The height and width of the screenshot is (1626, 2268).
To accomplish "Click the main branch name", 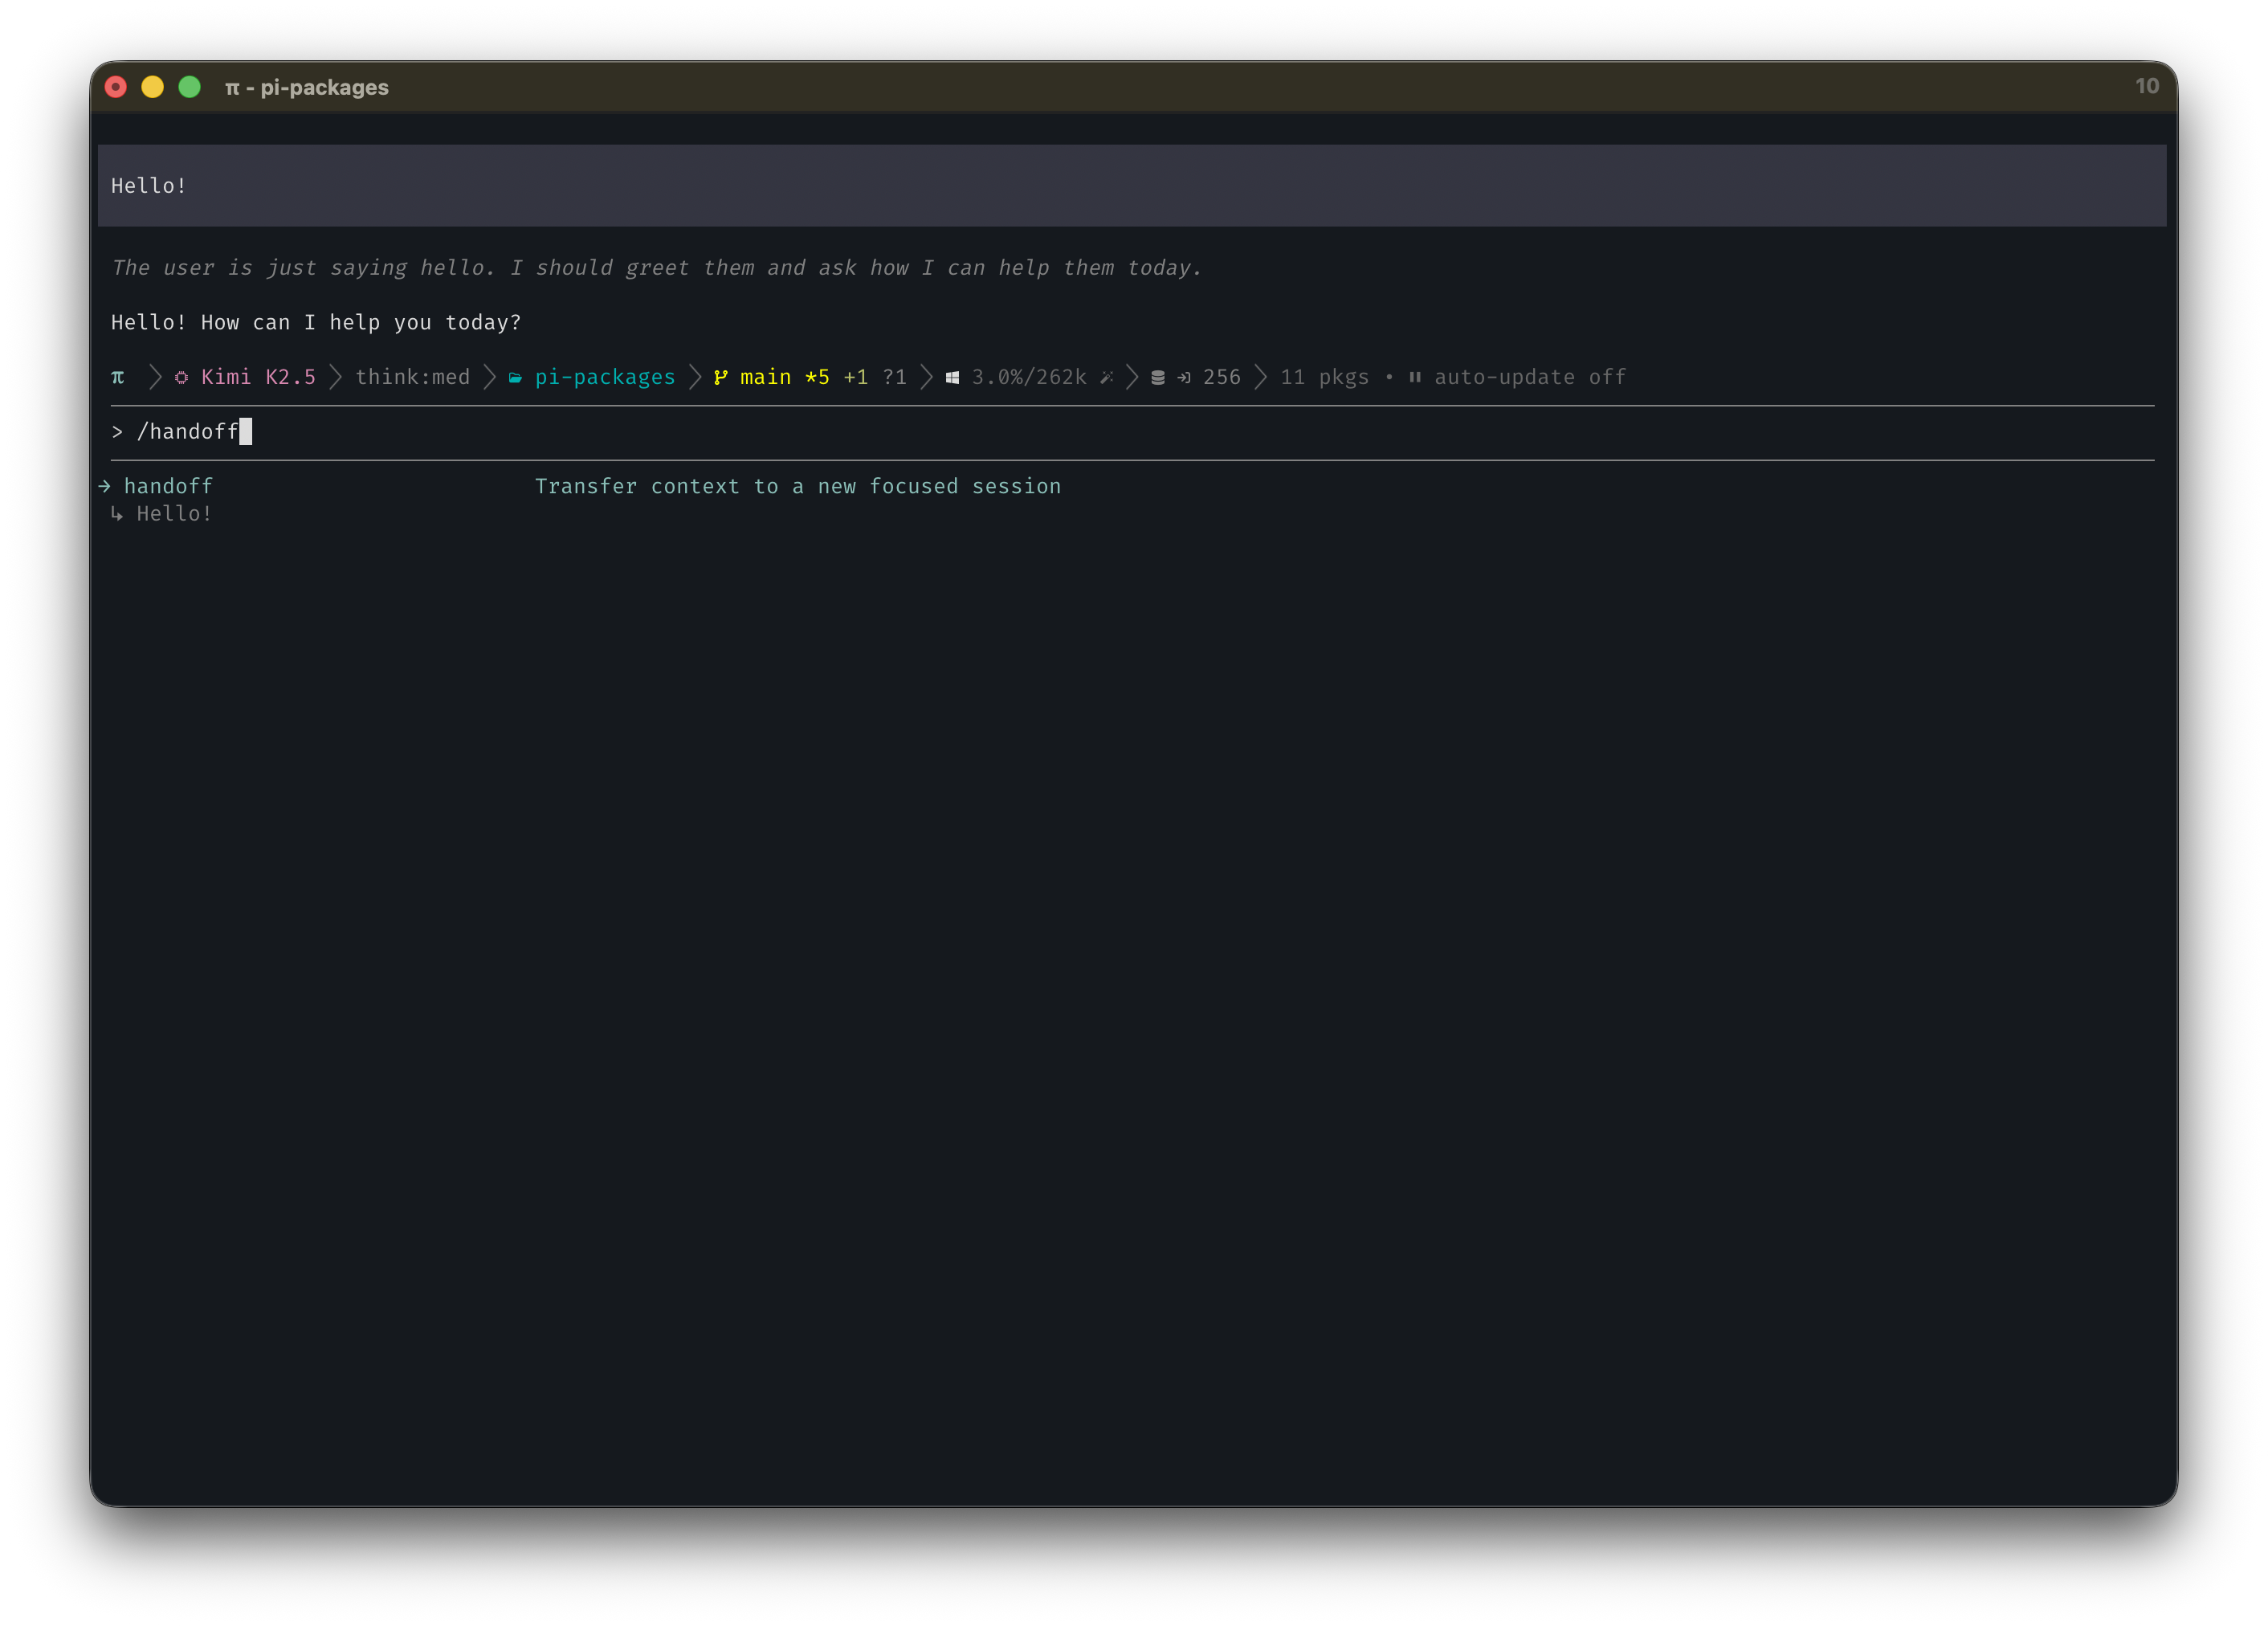I will pyautogui.click(x=765, y=377).
